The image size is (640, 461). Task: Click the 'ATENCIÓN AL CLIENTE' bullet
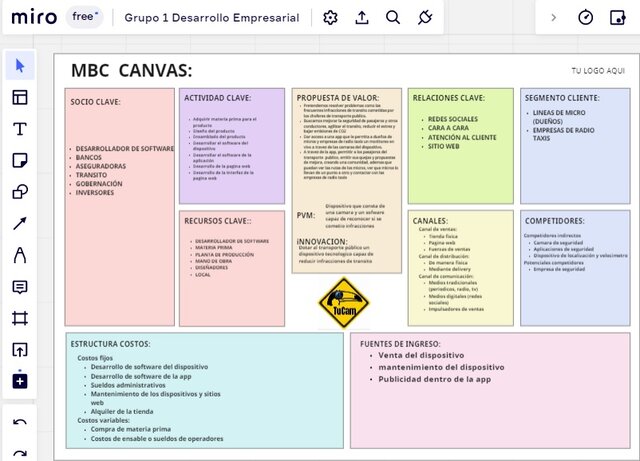click(x=462, y=138)
